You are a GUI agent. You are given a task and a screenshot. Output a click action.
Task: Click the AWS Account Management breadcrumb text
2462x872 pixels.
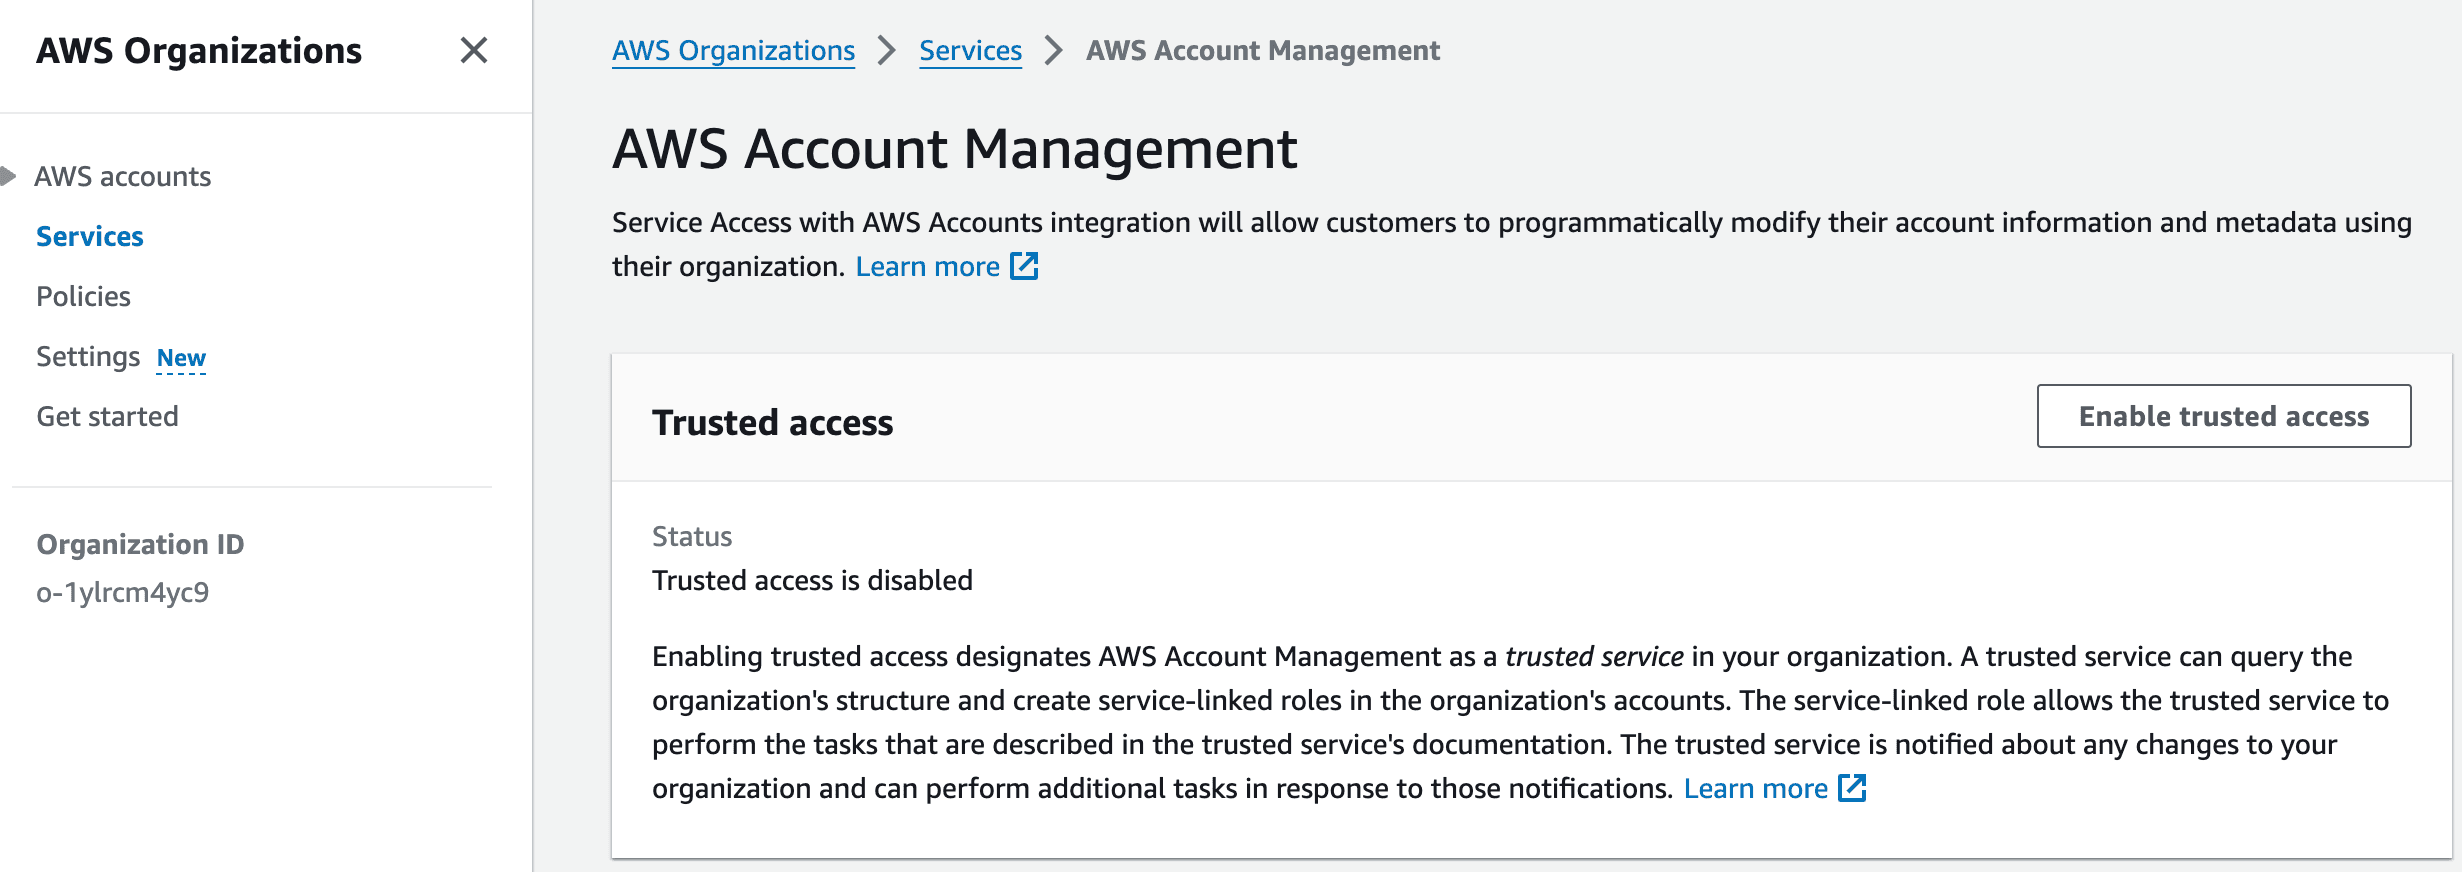(x=1262, y=50)
